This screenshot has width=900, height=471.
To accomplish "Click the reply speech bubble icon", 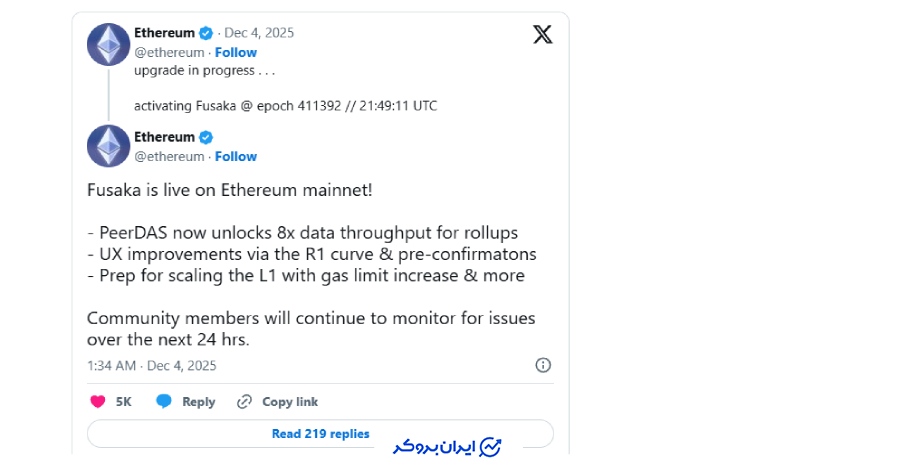I will pos(164,401).
